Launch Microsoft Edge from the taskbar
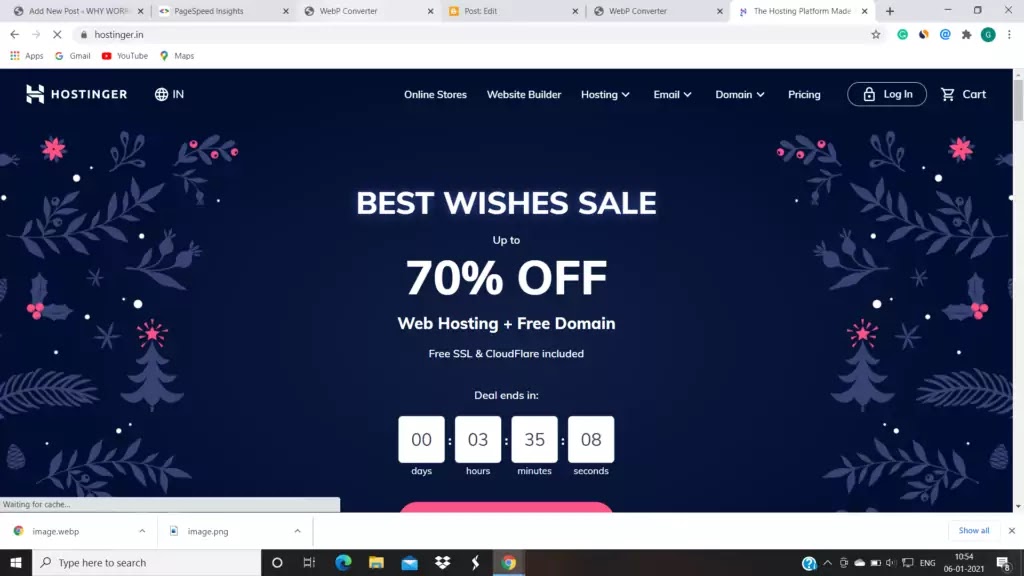 [x=343, y=562]
